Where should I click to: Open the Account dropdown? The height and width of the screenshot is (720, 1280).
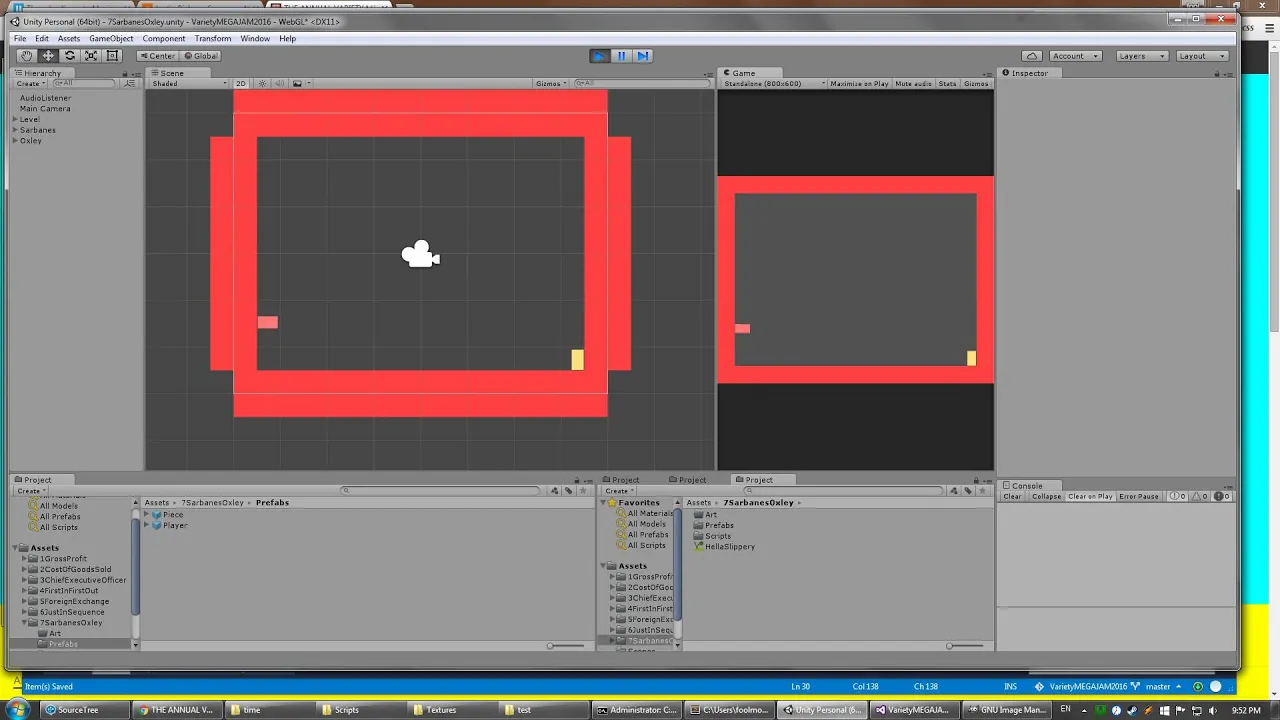(1075, 56)
